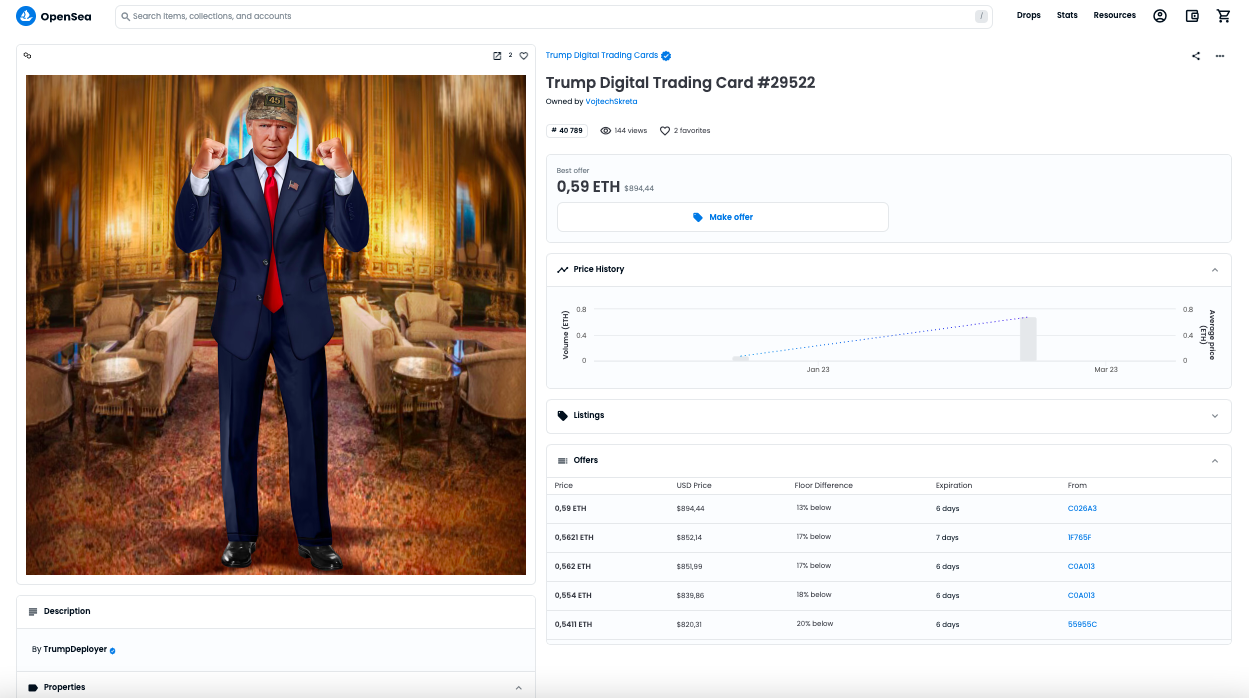This screenshot has height=698, width=1249.
Task: Click the Expiration column header
Action: tap(954, 486)
